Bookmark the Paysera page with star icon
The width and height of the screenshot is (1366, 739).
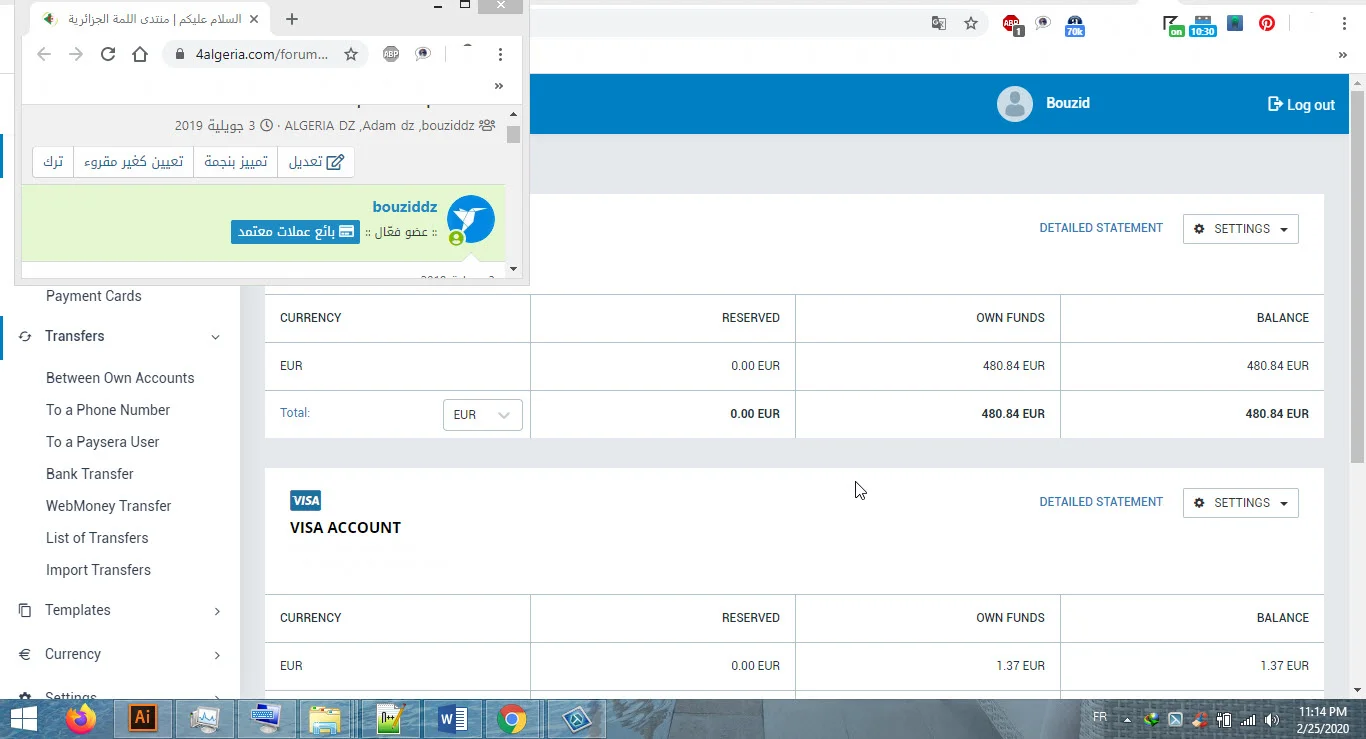pyautogui.click(x=971, y=23)
